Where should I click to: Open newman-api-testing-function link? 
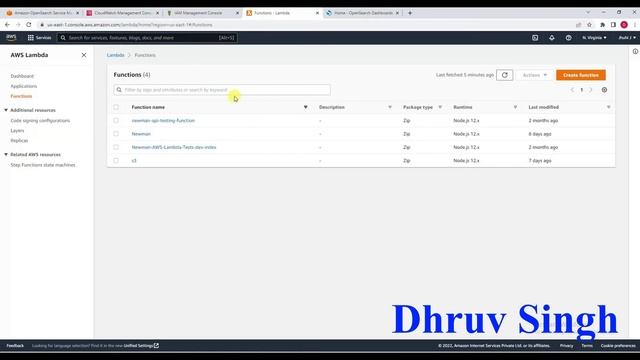pyautogui.click(x=163, y=121)
